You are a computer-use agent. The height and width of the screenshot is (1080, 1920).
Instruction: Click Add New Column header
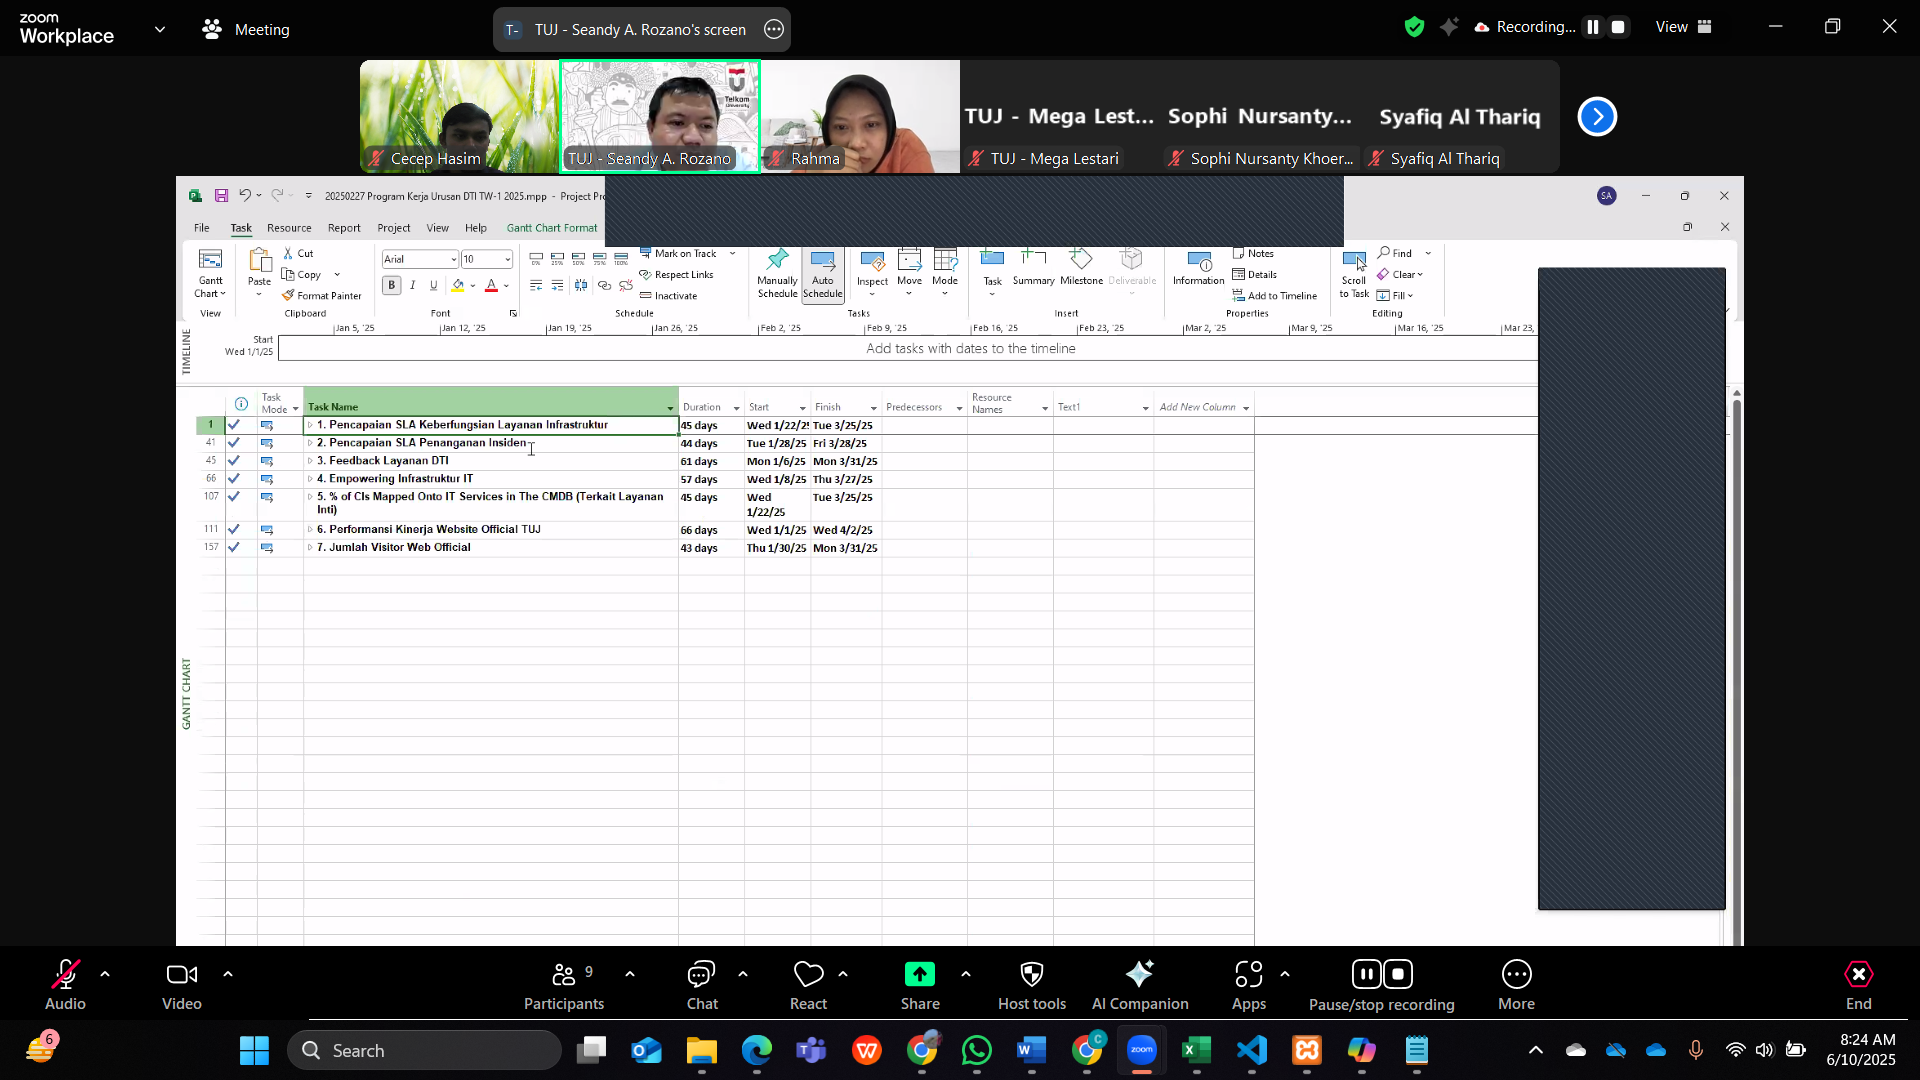1198,407
